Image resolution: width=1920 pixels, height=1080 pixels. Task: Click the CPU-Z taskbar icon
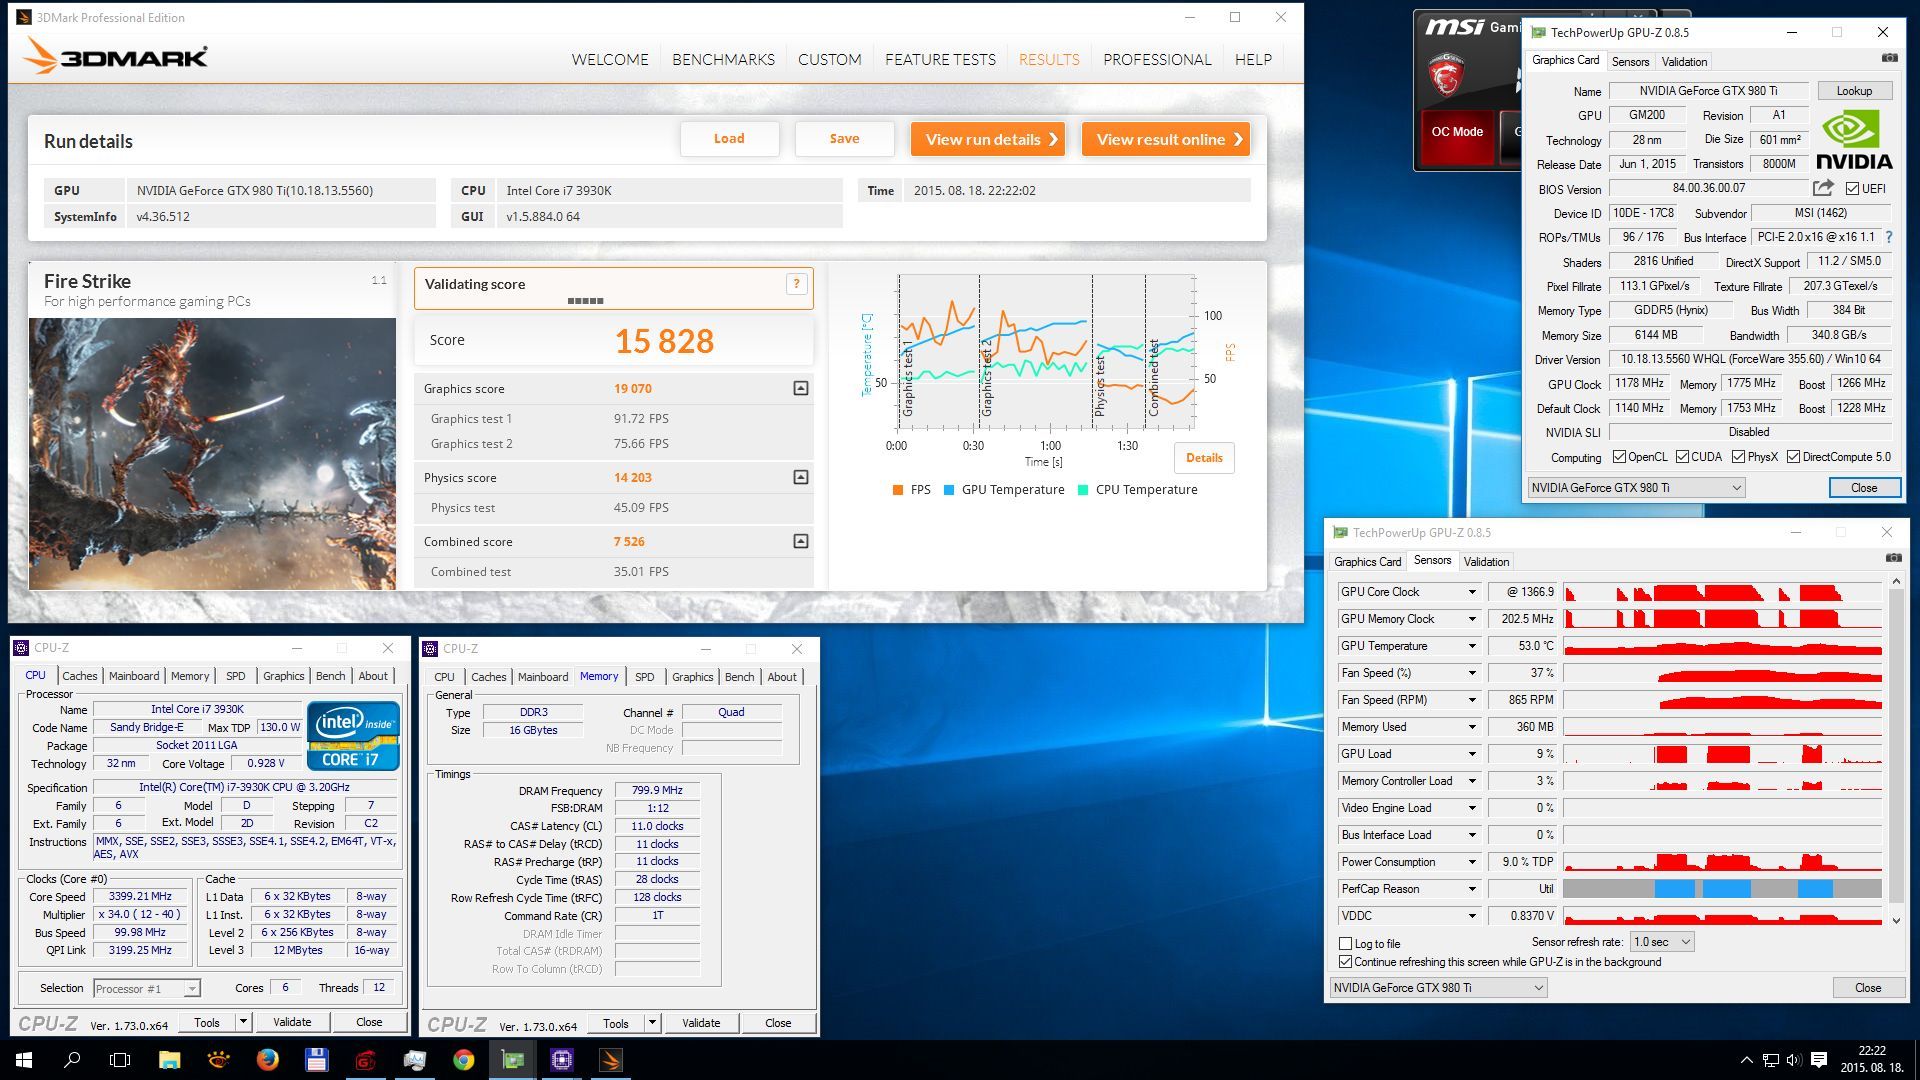click(561, 1059)
